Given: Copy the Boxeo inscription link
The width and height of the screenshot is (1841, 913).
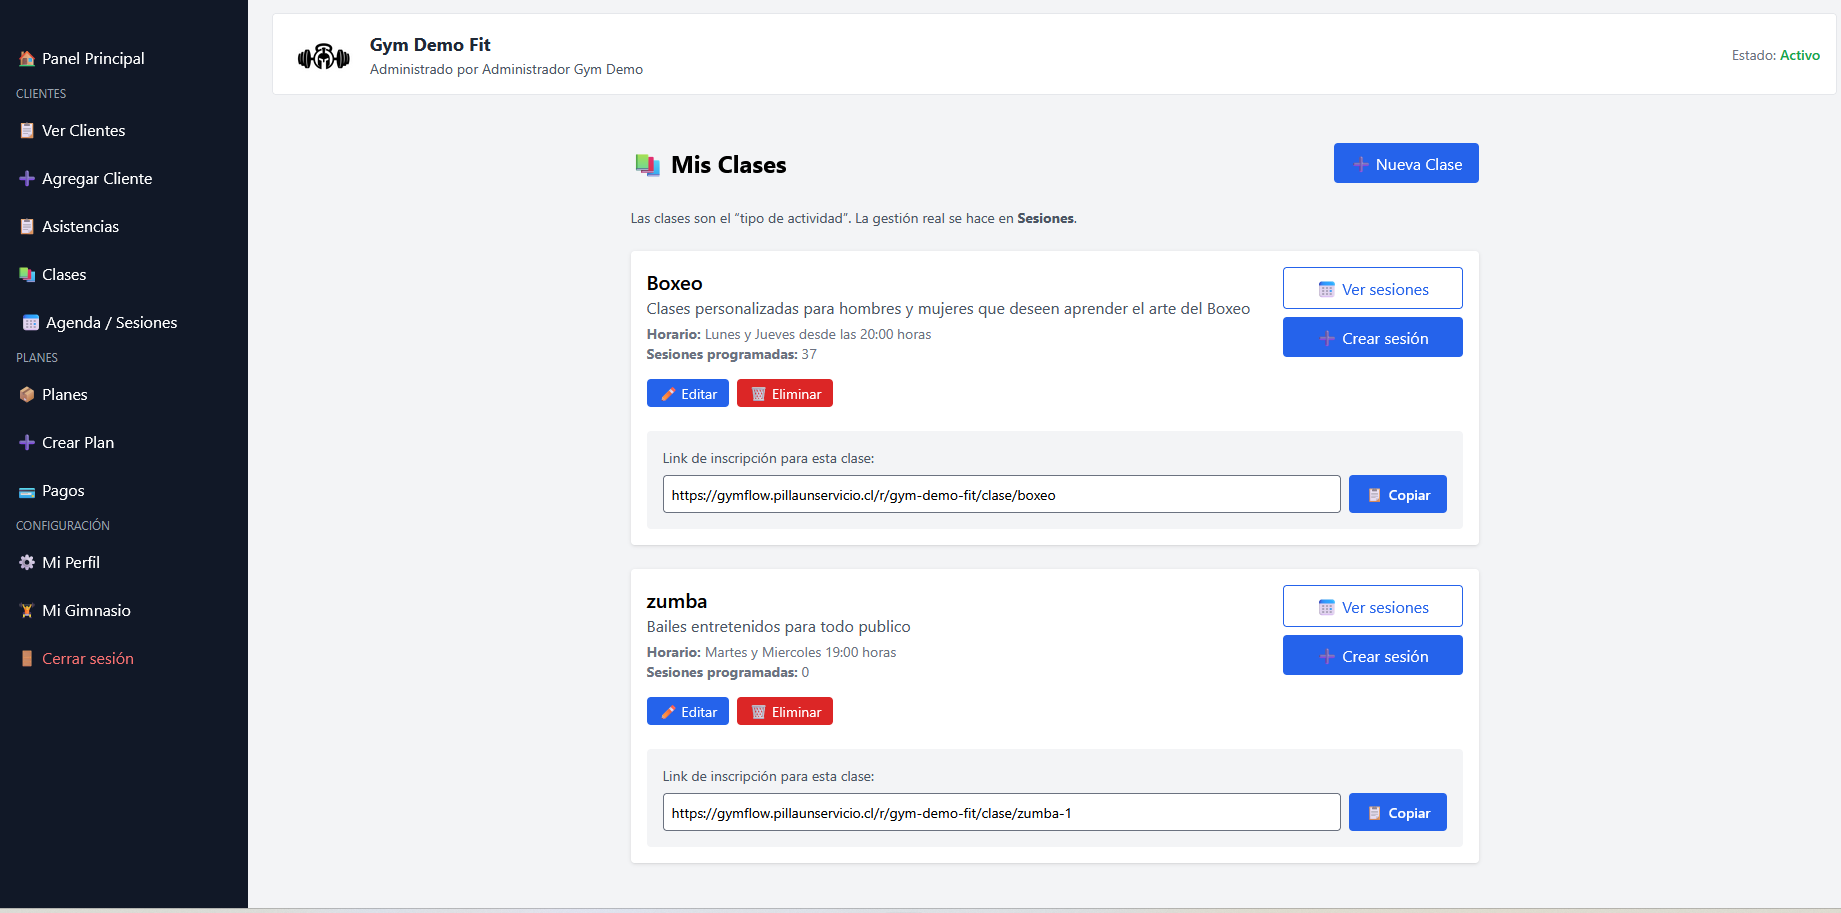Looking at the screenshot, I should pos(1397,494).
